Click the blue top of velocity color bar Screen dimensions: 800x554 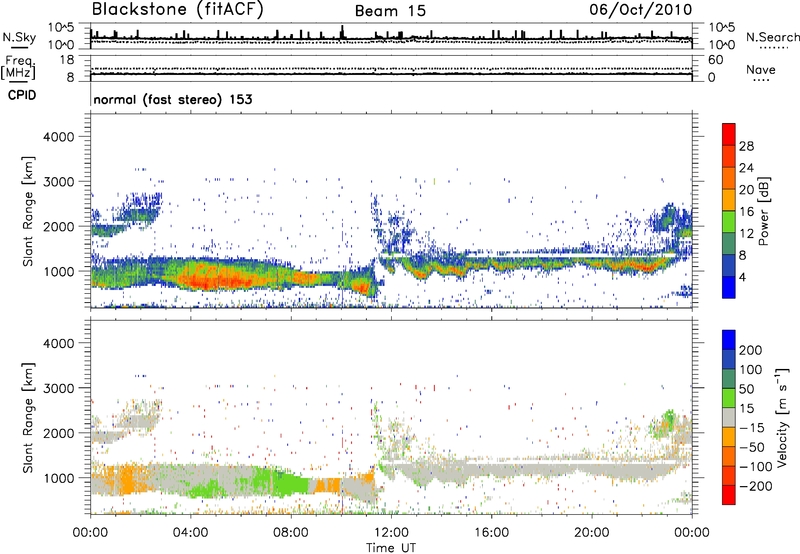[729, 340]
